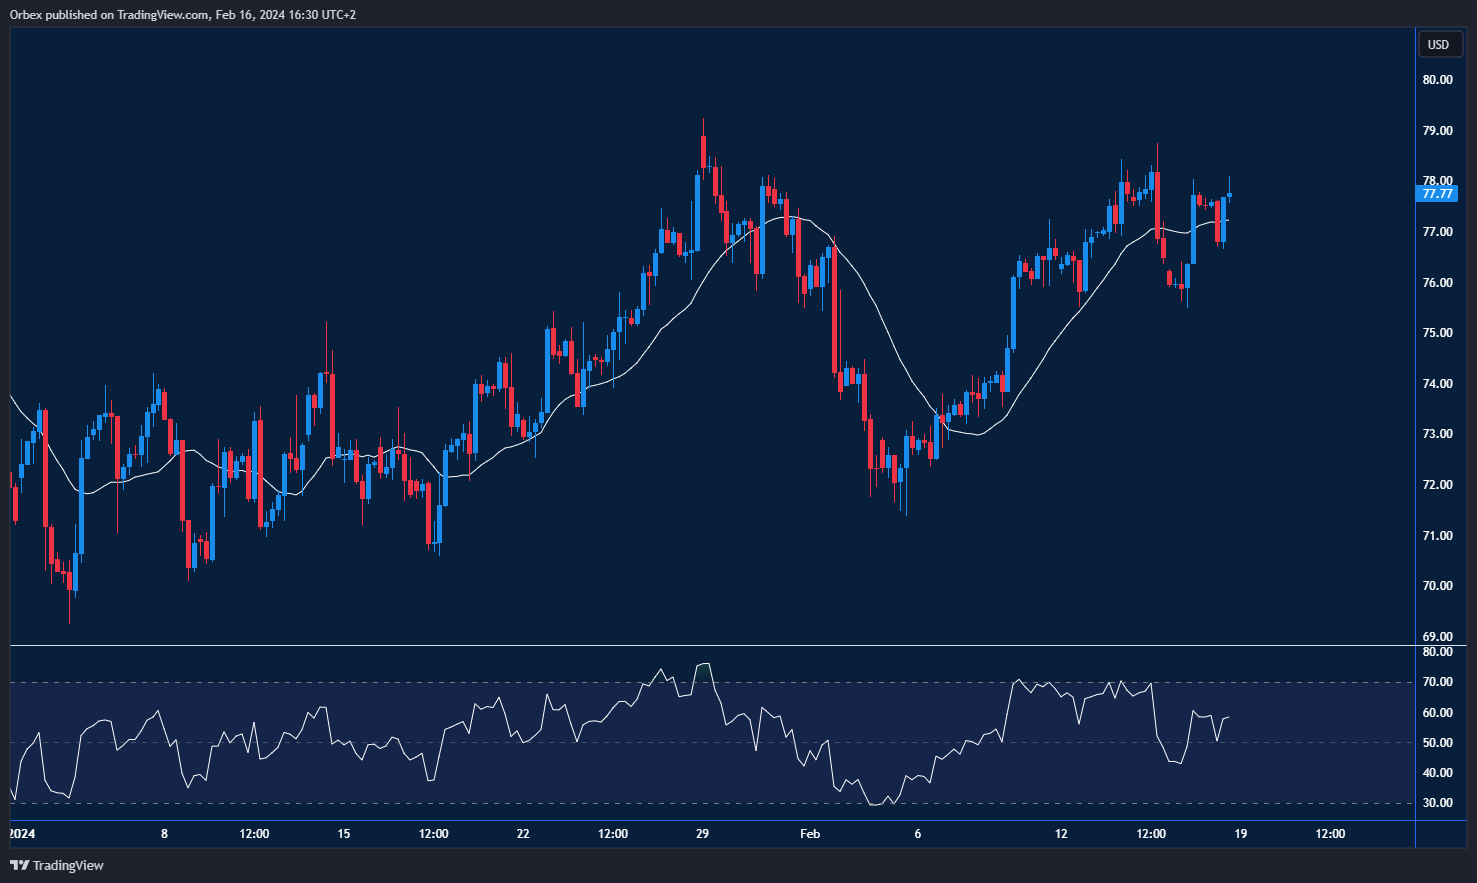The image size is (1477, 883).
Task: Click the blue 77.77 price label
Action: [1437, 194]
